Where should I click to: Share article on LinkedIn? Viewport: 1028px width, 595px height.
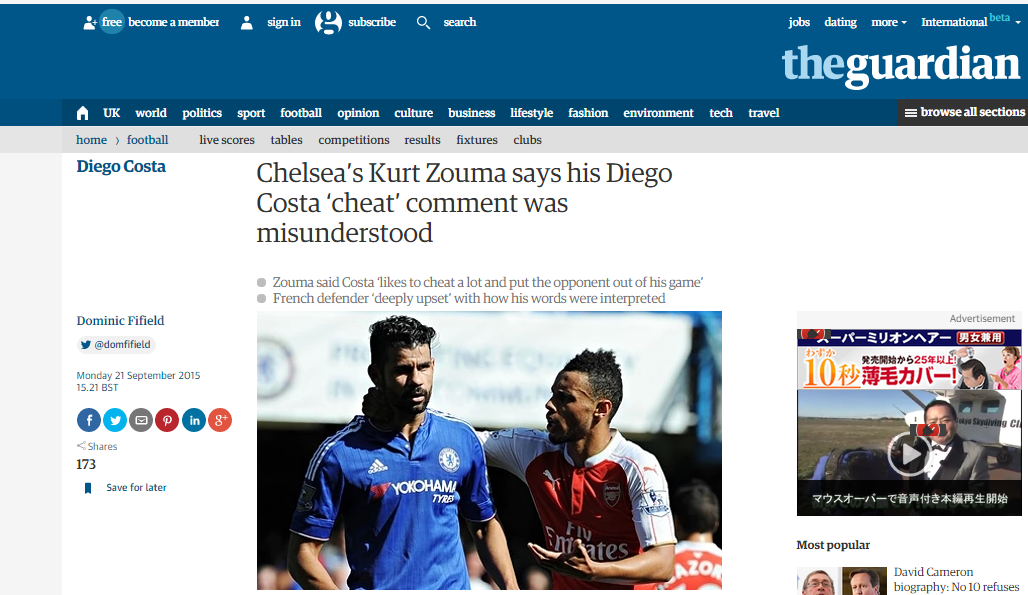tap(194, 420)
